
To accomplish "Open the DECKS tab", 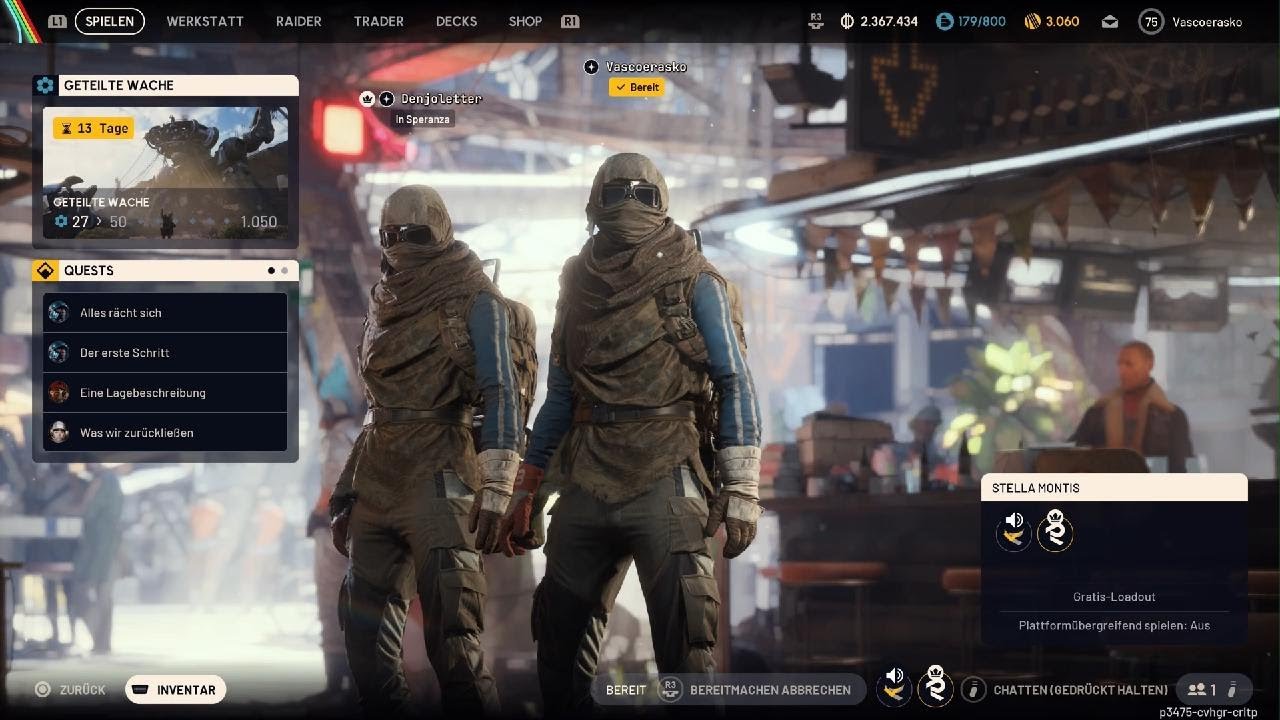I will [456, 21].
